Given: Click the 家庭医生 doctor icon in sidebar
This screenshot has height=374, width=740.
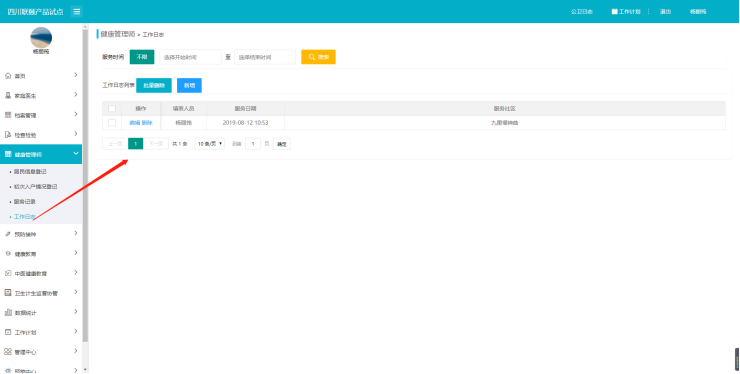Looking at the screenshot, I should click(x=8, y=95).
